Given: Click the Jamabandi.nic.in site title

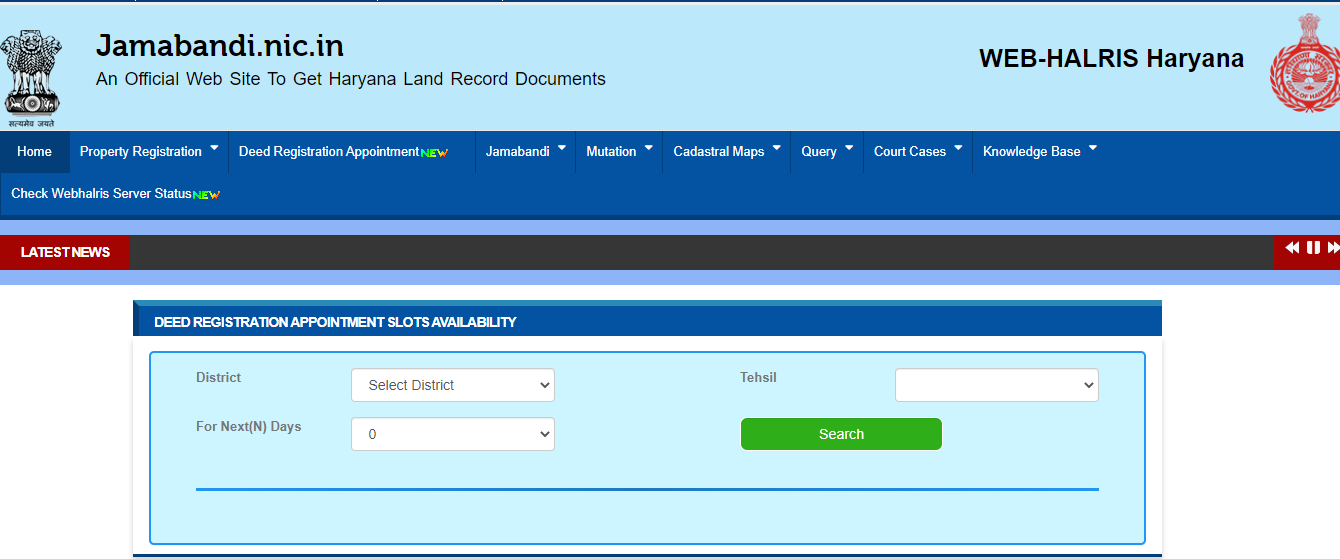Looking at the screenshot, I should 220,46.
